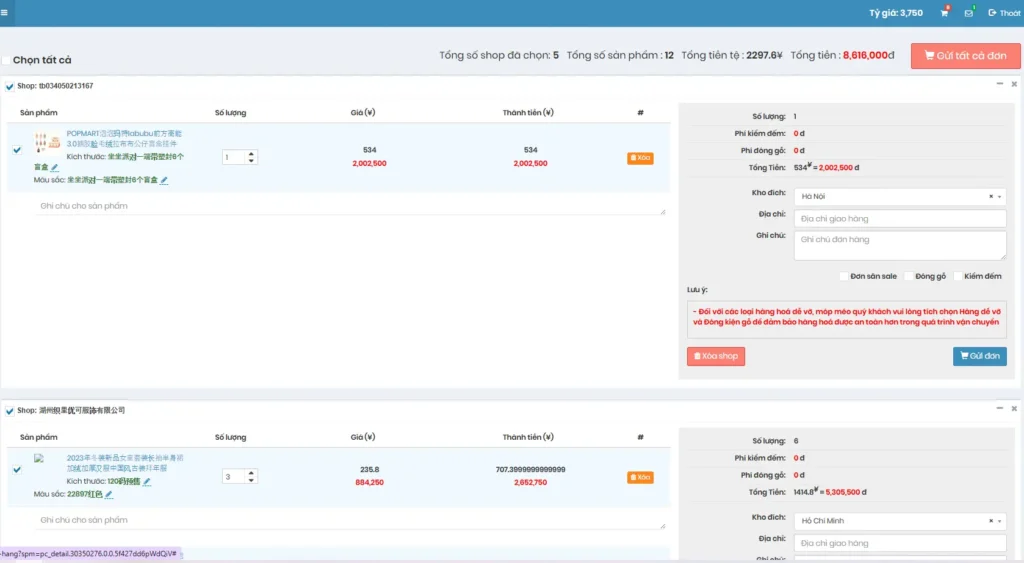Click the POPMART product thumbnail
Image resolution: width=1024 pixels, height=563 pixels.
pyautogui.click(x=47, y=142)
